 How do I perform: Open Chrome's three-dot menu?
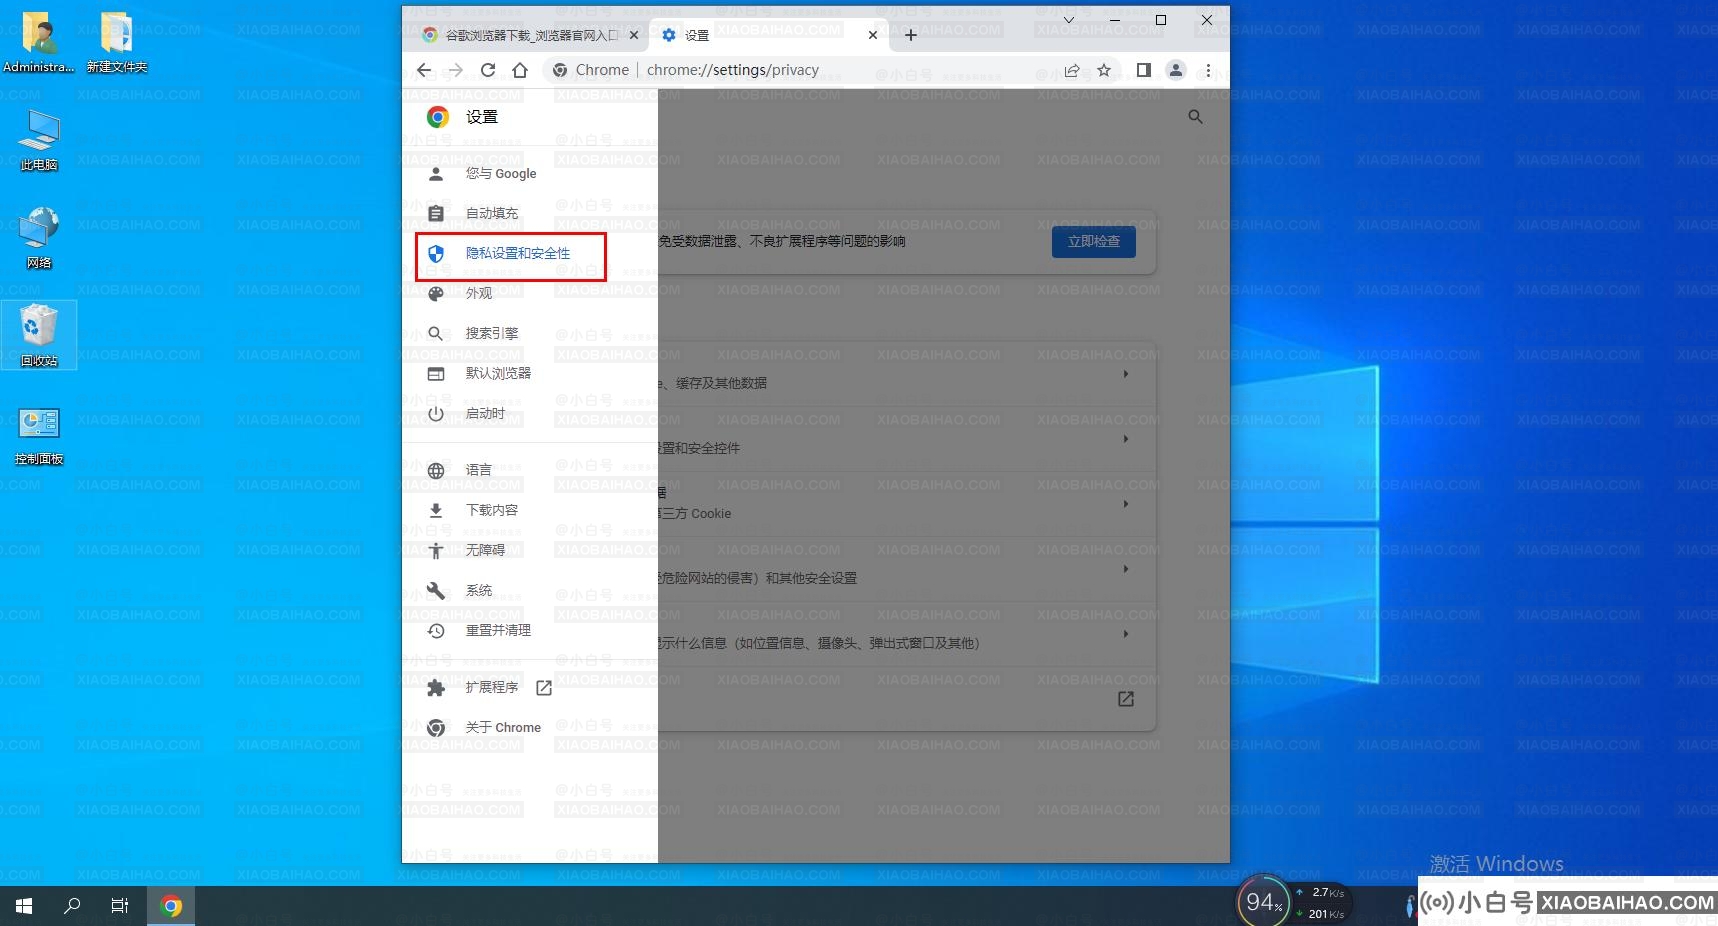pos(1208,70)
